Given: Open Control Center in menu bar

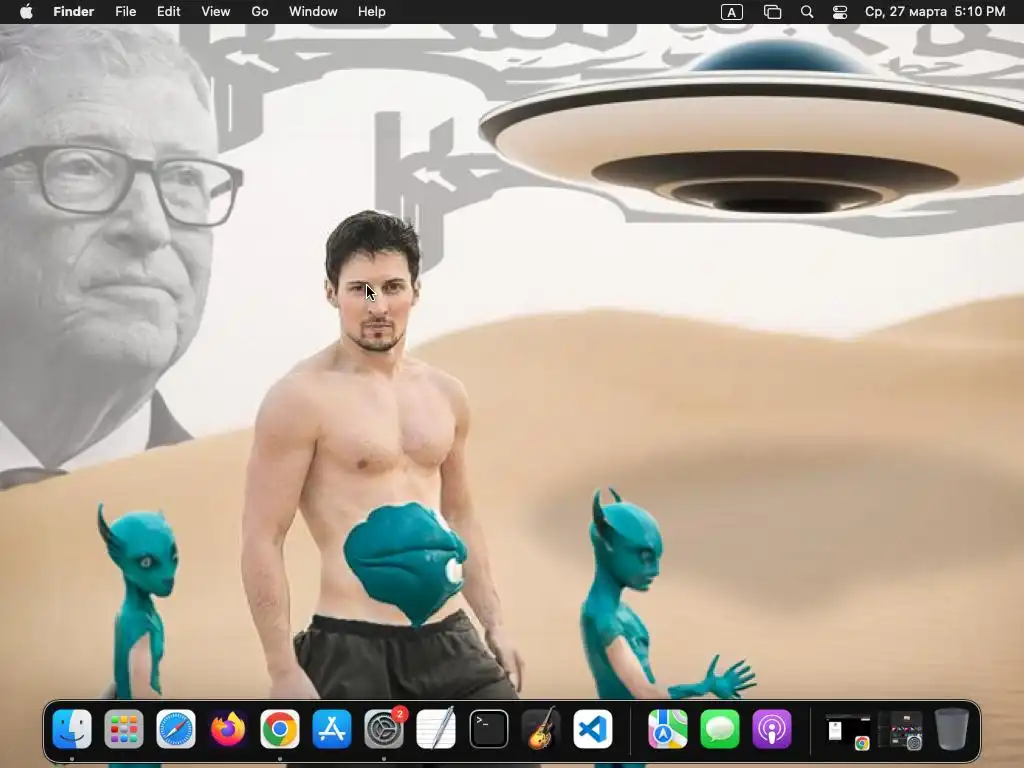Looking at the screenshot, I should 840,12.
